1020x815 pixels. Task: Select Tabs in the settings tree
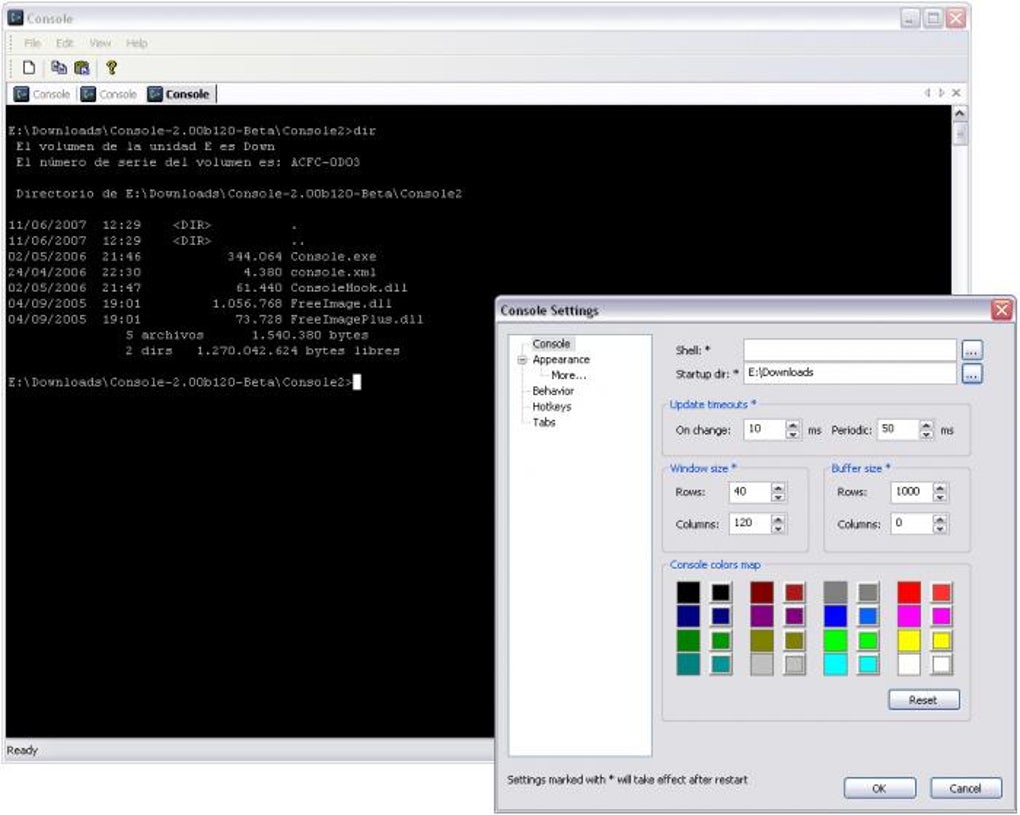tap(544, 422)
